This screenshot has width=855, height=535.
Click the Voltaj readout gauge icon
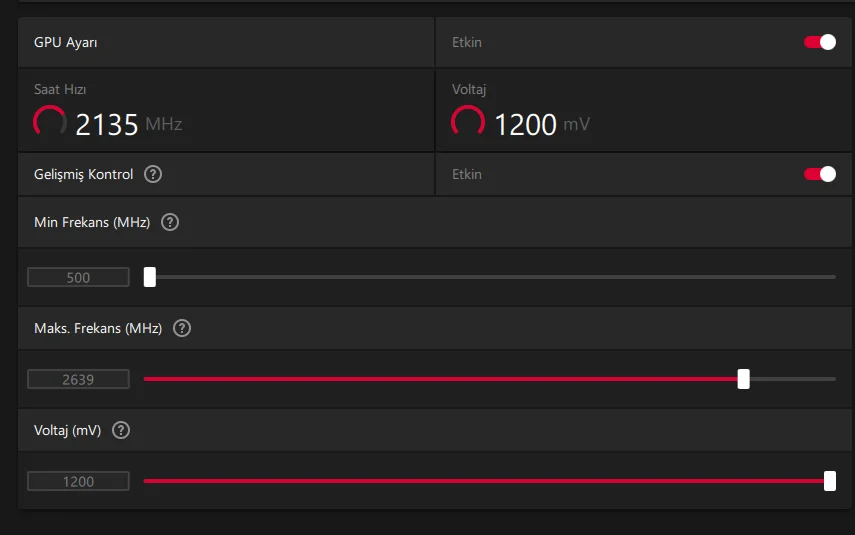pyautogui.click(x=468, y=123)
